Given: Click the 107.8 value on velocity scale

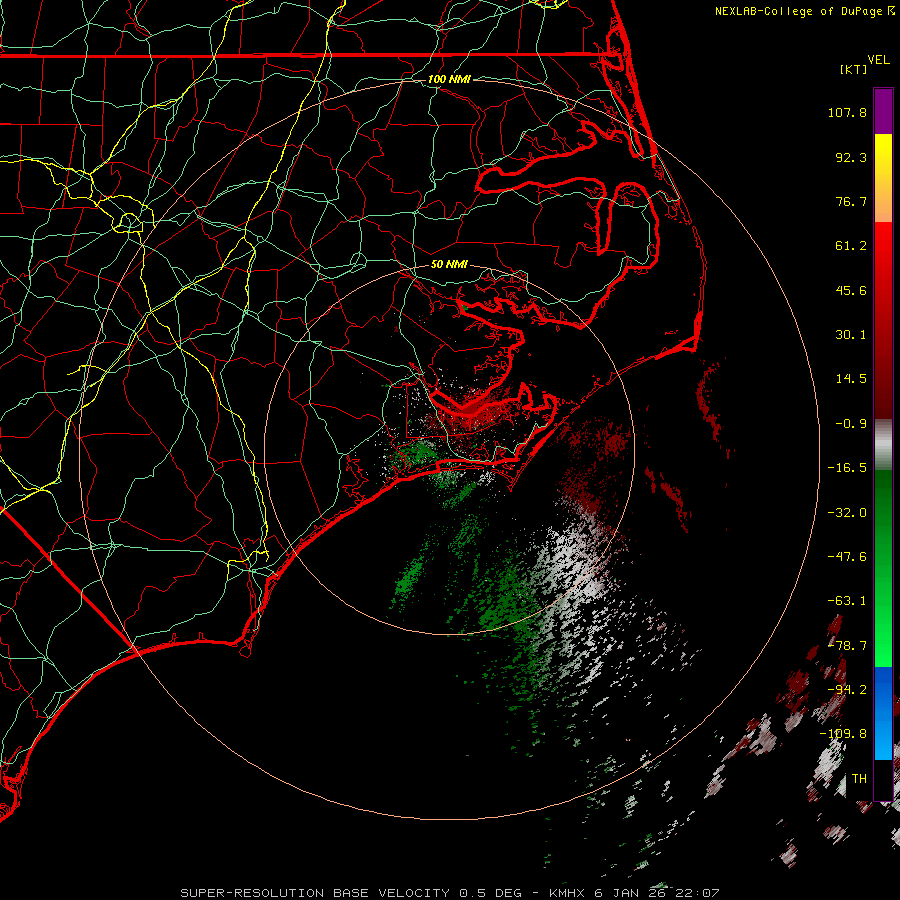Looking at the screenshot, I should [x=847, y=112].
